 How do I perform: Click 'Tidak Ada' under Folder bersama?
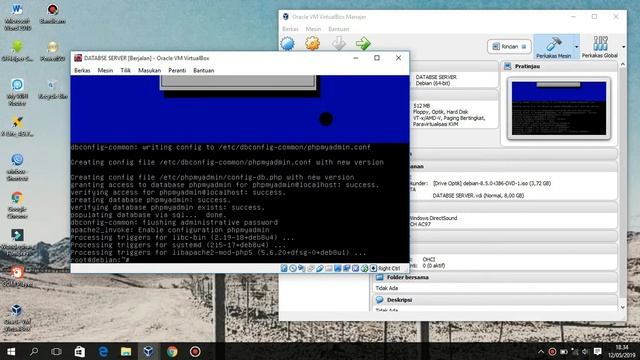(x=387, y=288)
